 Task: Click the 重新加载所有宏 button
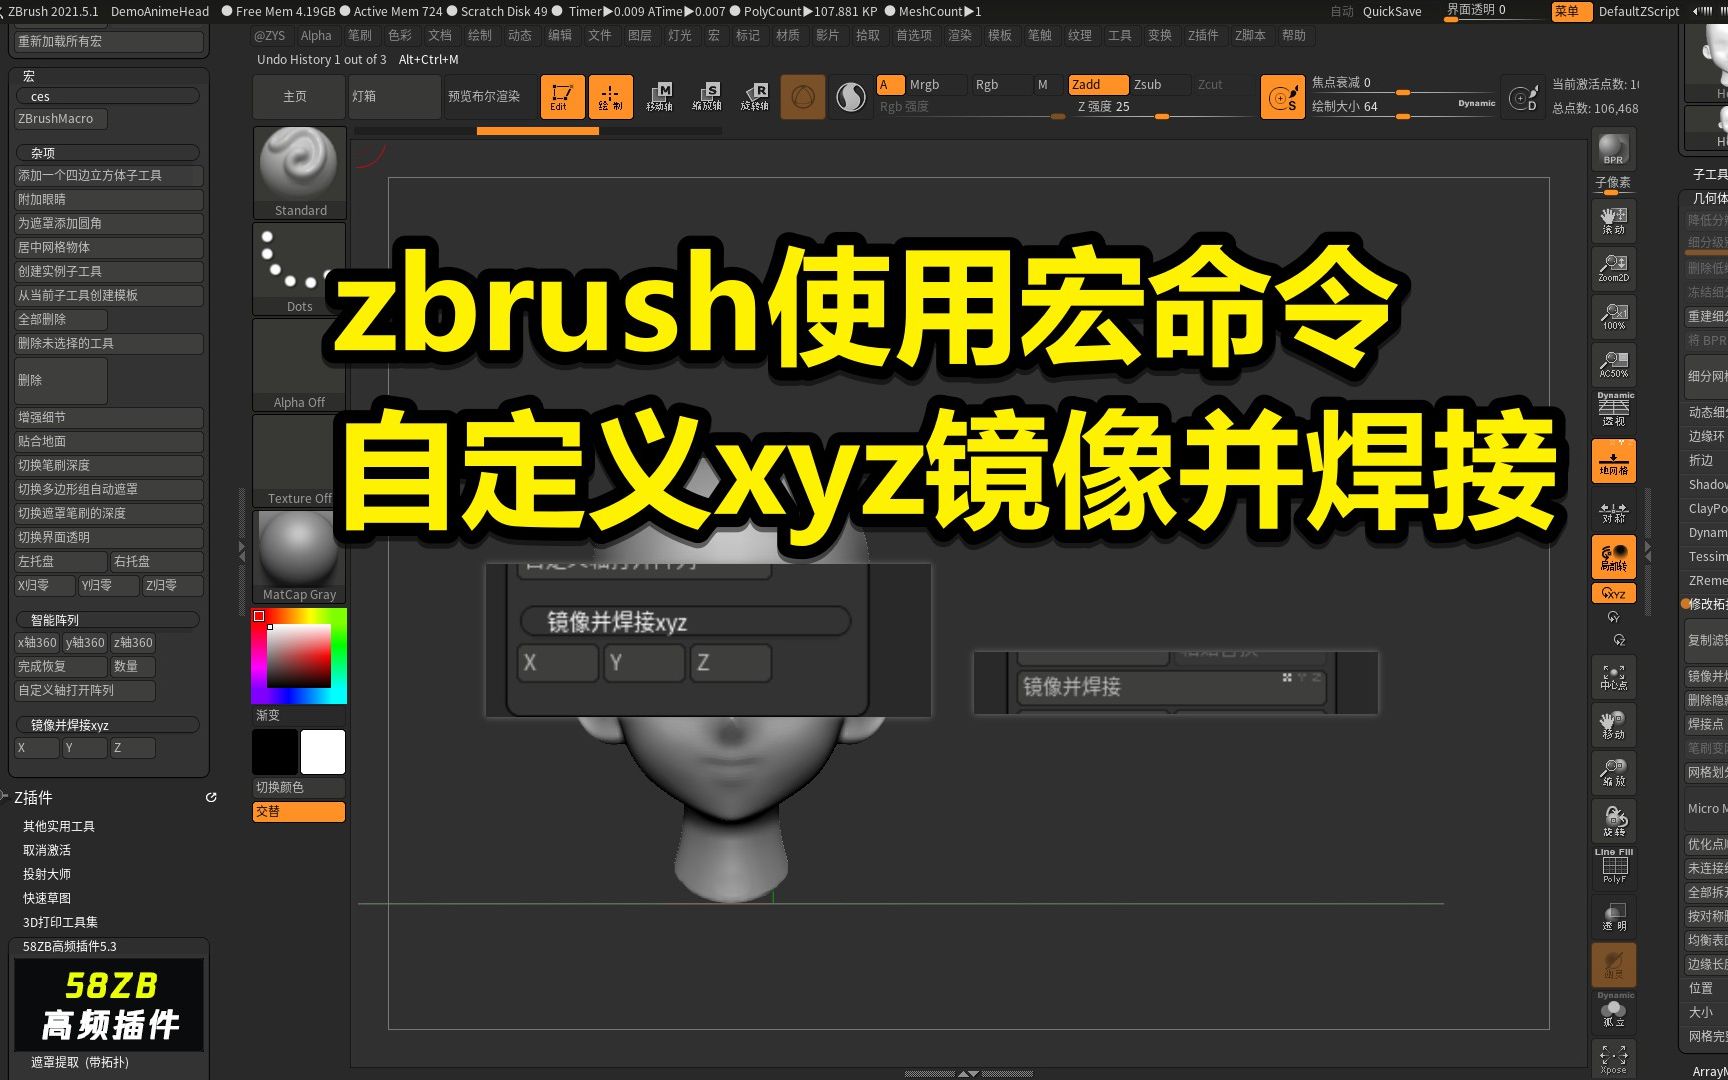107,42
